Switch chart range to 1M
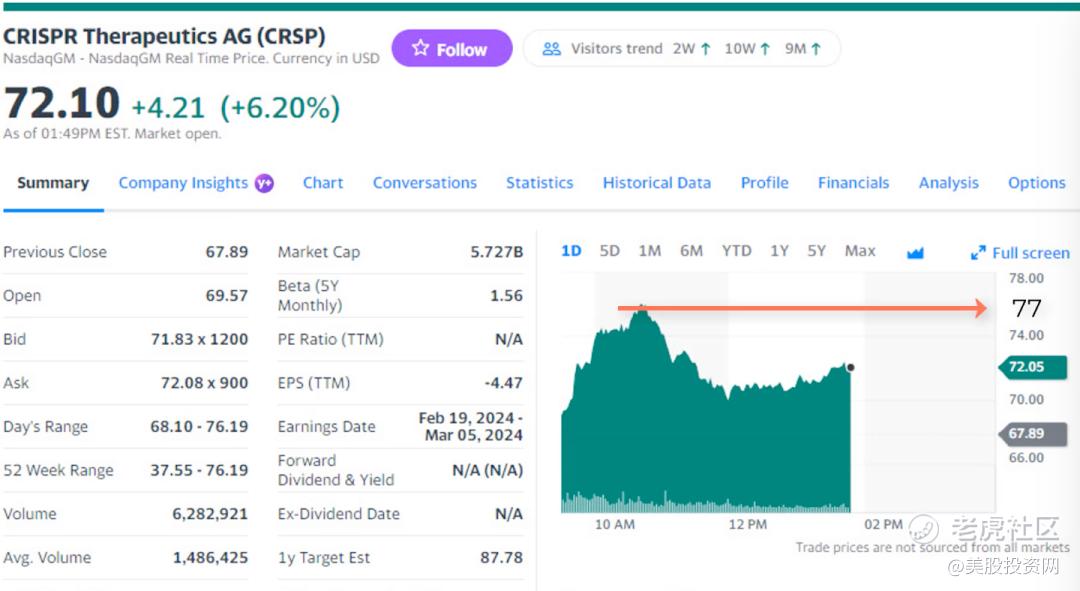 [x=650, y=251]
